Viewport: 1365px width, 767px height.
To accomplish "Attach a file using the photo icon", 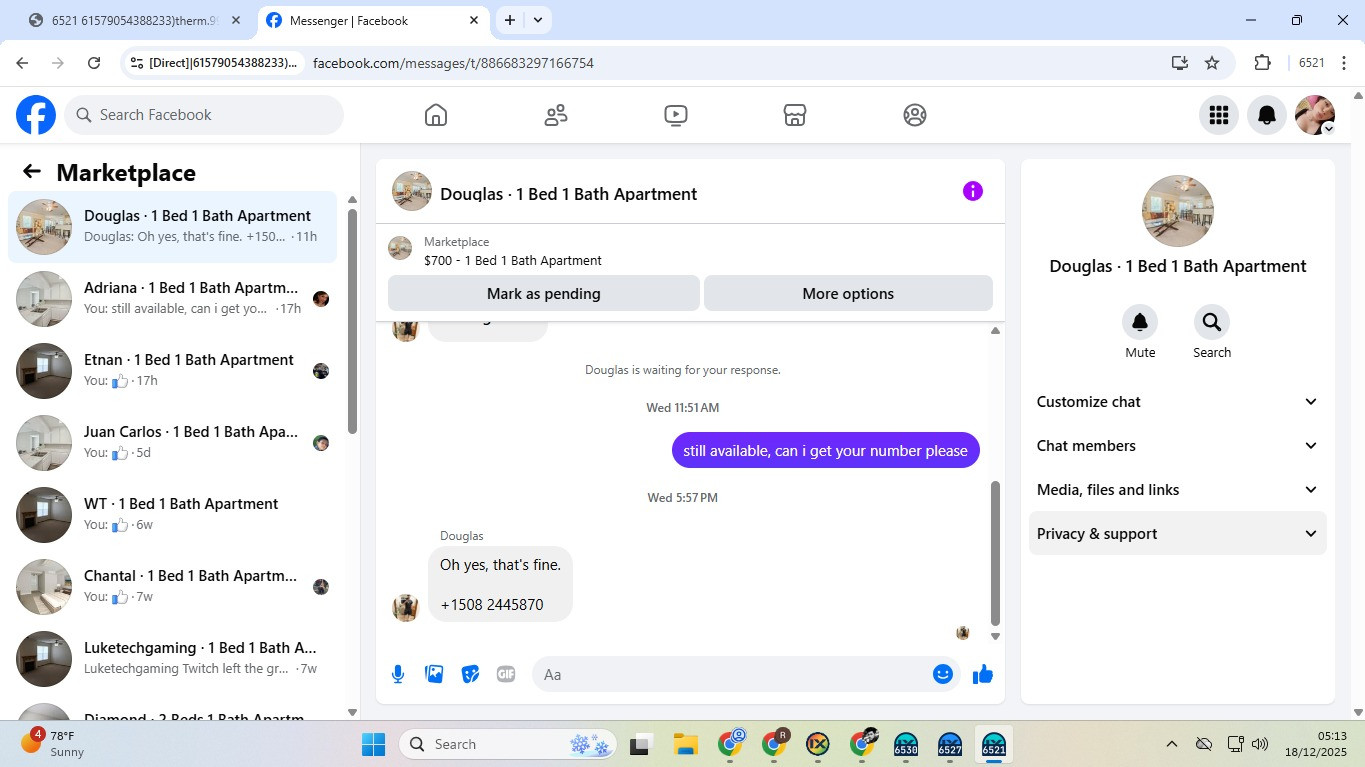I will pos(434,674).
